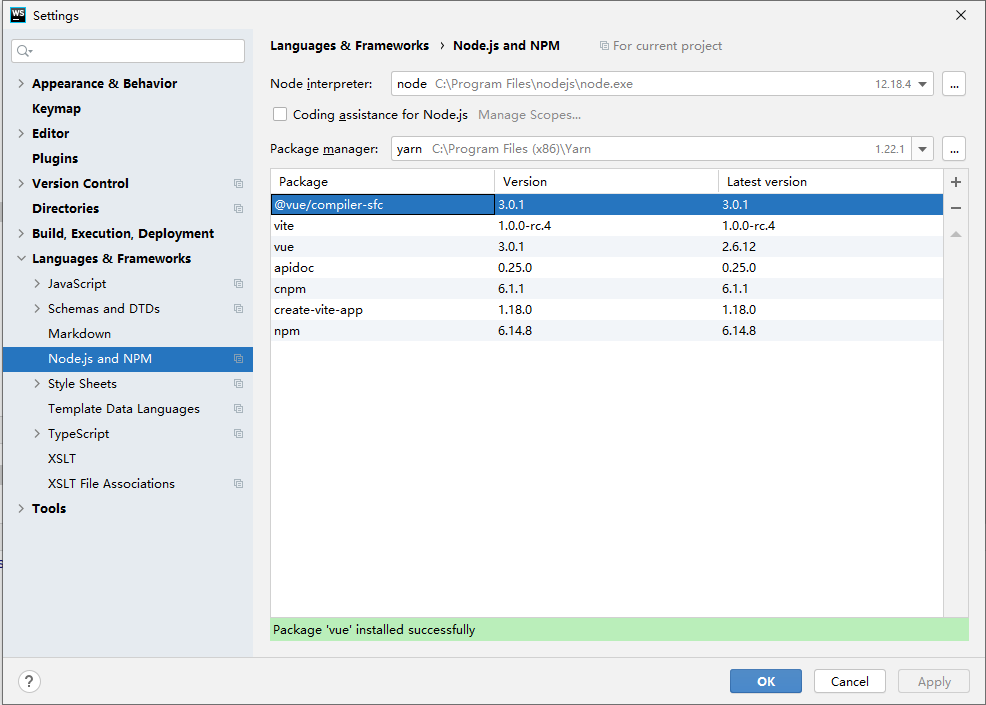Select the vue package row
The height and width of the screenshot is (705, 986).
(x=607, y=247)
